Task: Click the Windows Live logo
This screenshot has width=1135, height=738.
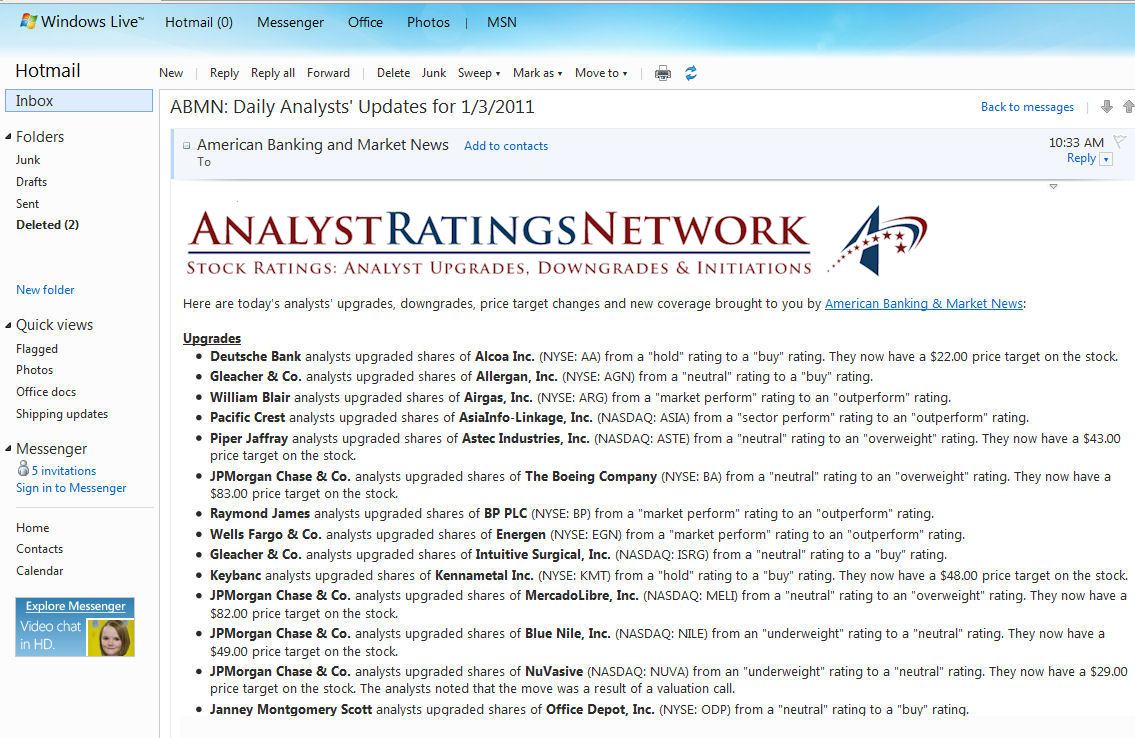Action: click(x=82, y=22)
